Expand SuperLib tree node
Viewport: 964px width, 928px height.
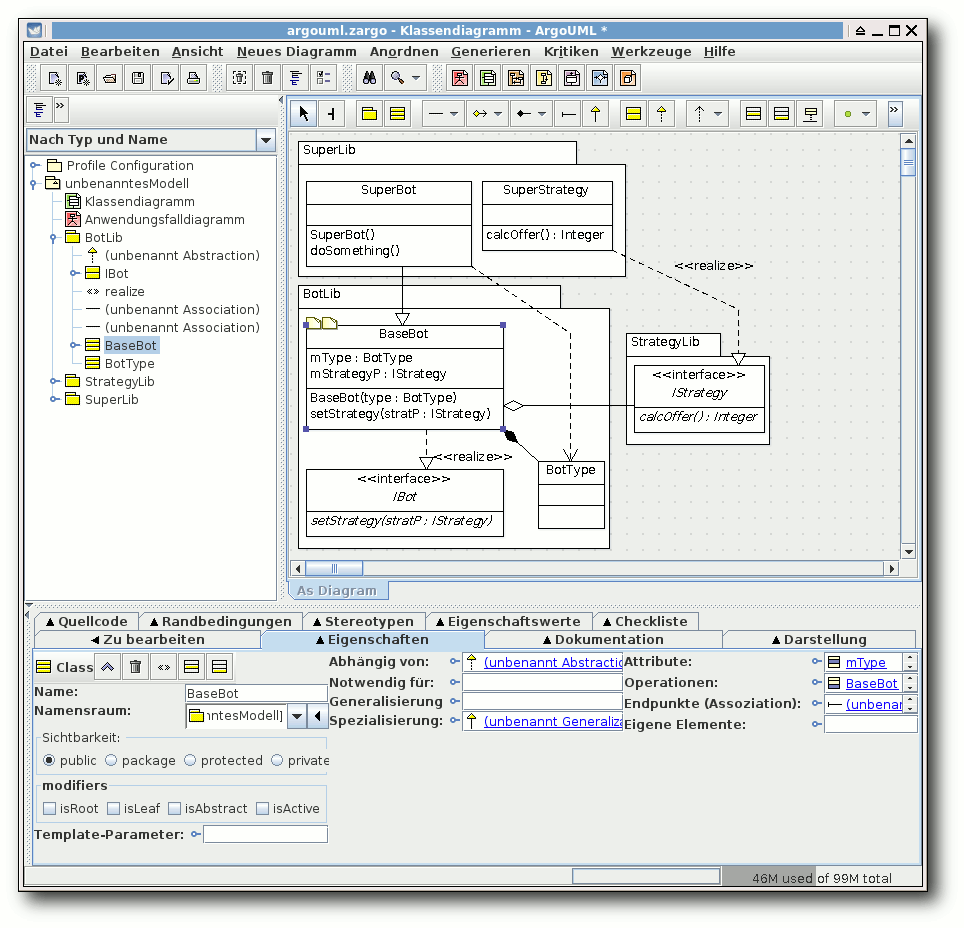pyautogui.click(x=54, y=400)
